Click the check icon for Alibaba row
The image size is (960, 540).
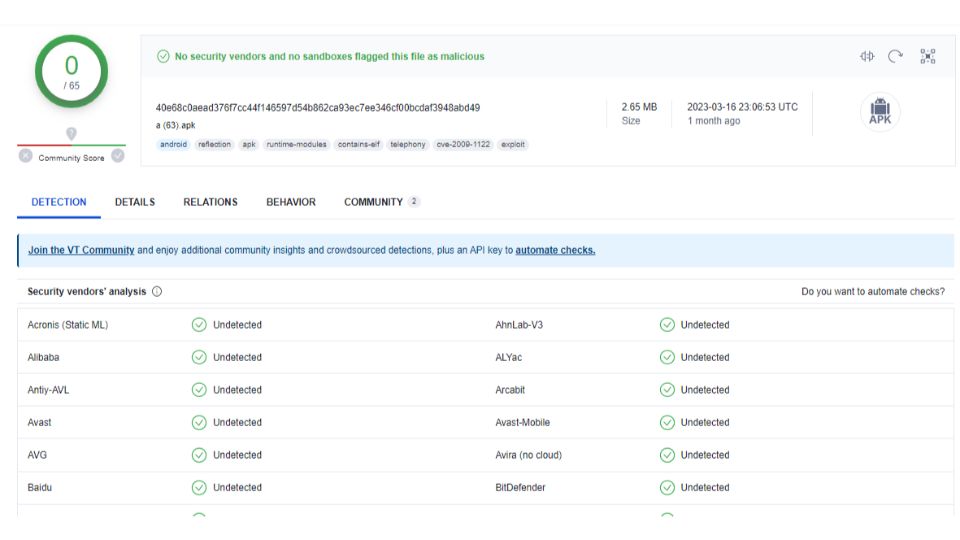[x=199, y=357]
